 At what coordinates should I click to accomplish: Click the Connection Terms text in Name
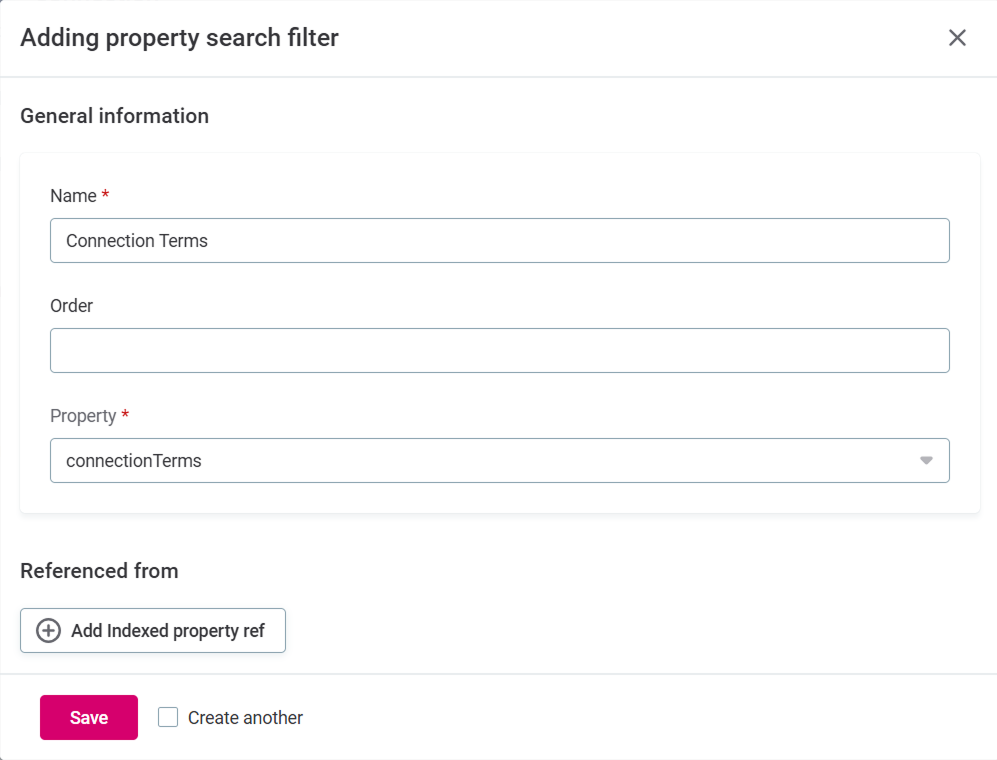point(137,241)
